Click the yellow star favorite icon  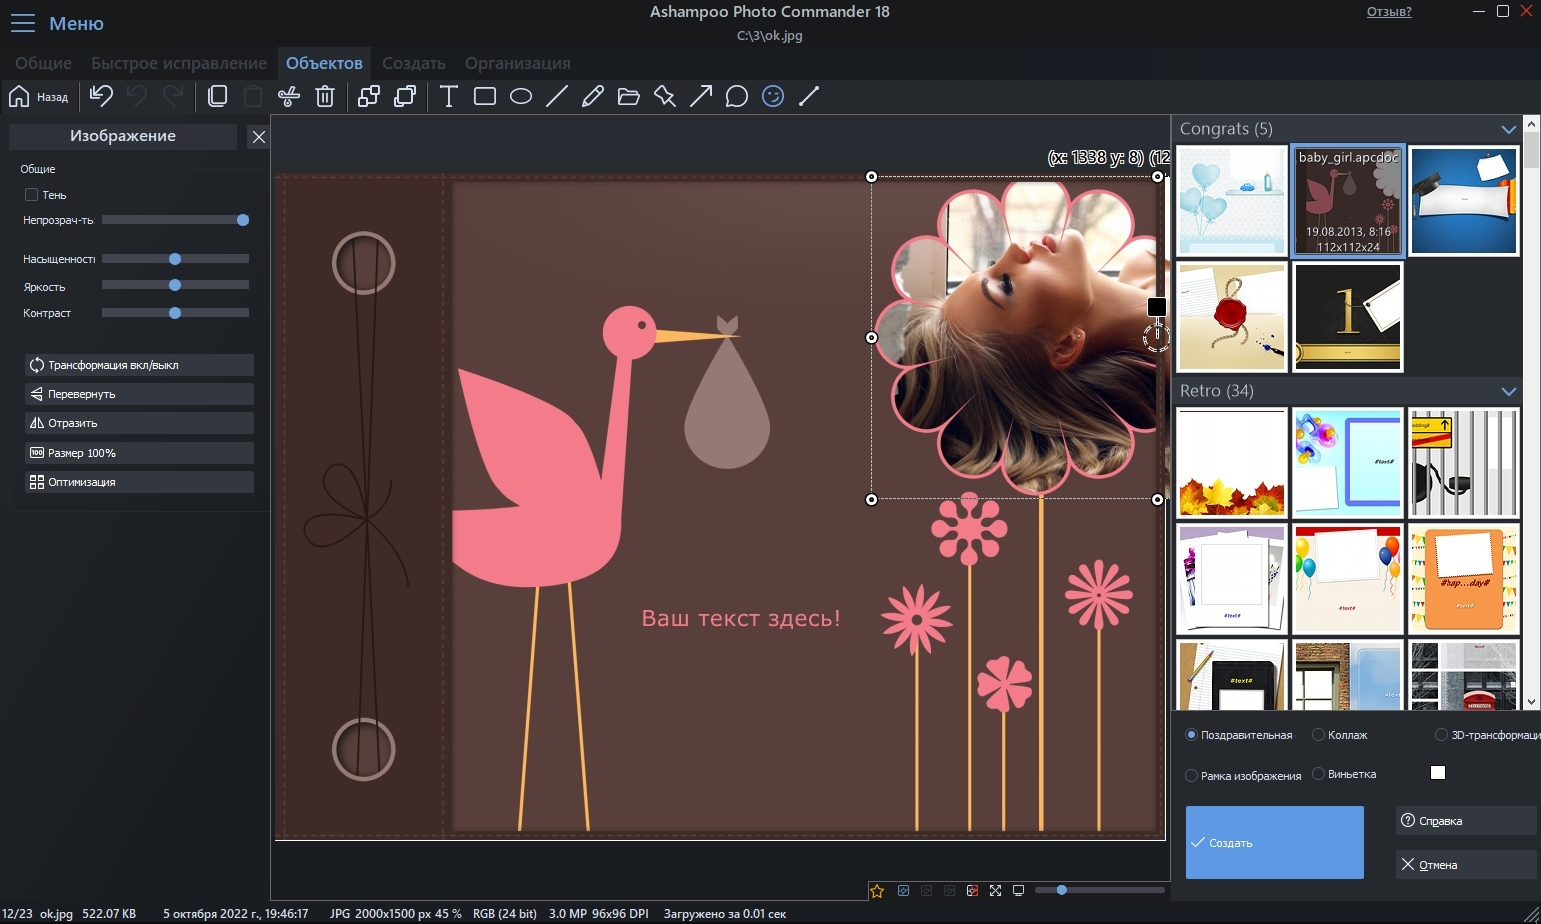[877, 890]
